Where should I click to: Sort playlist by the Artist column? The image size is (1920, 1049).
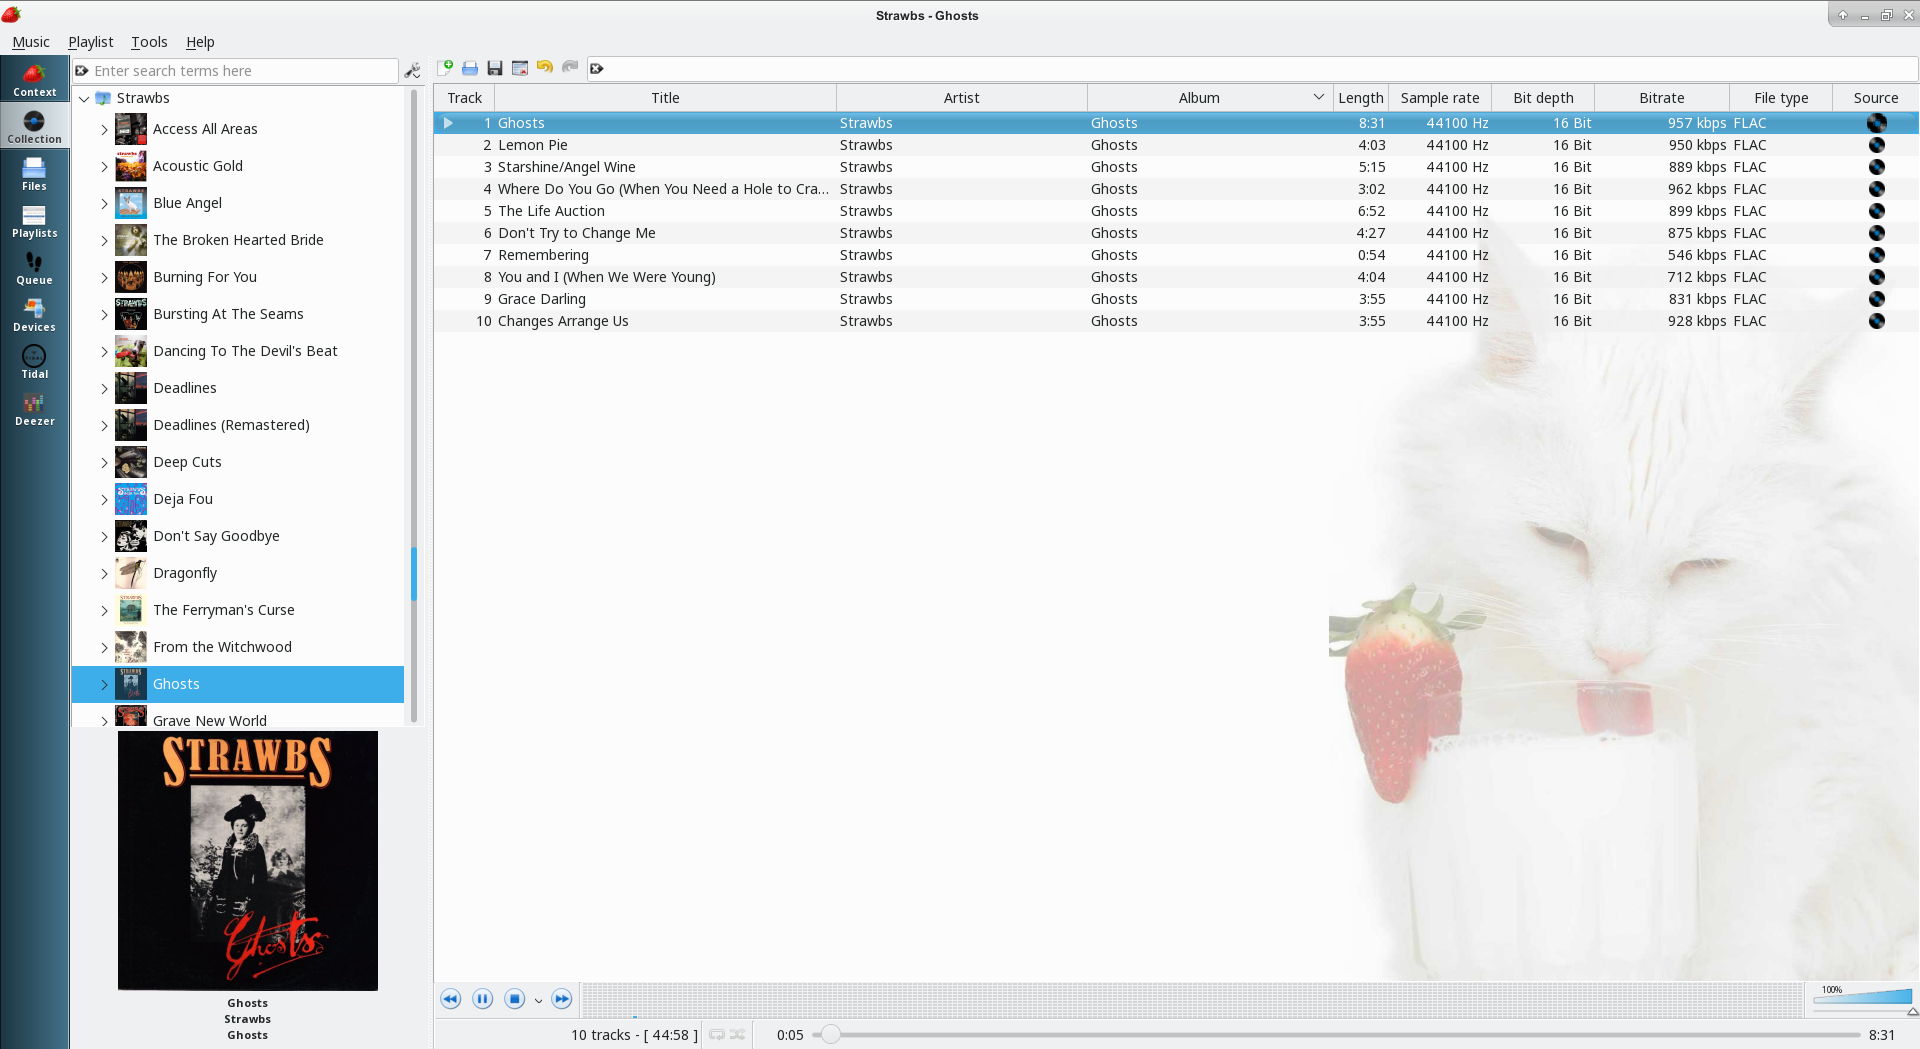point(961,98)
